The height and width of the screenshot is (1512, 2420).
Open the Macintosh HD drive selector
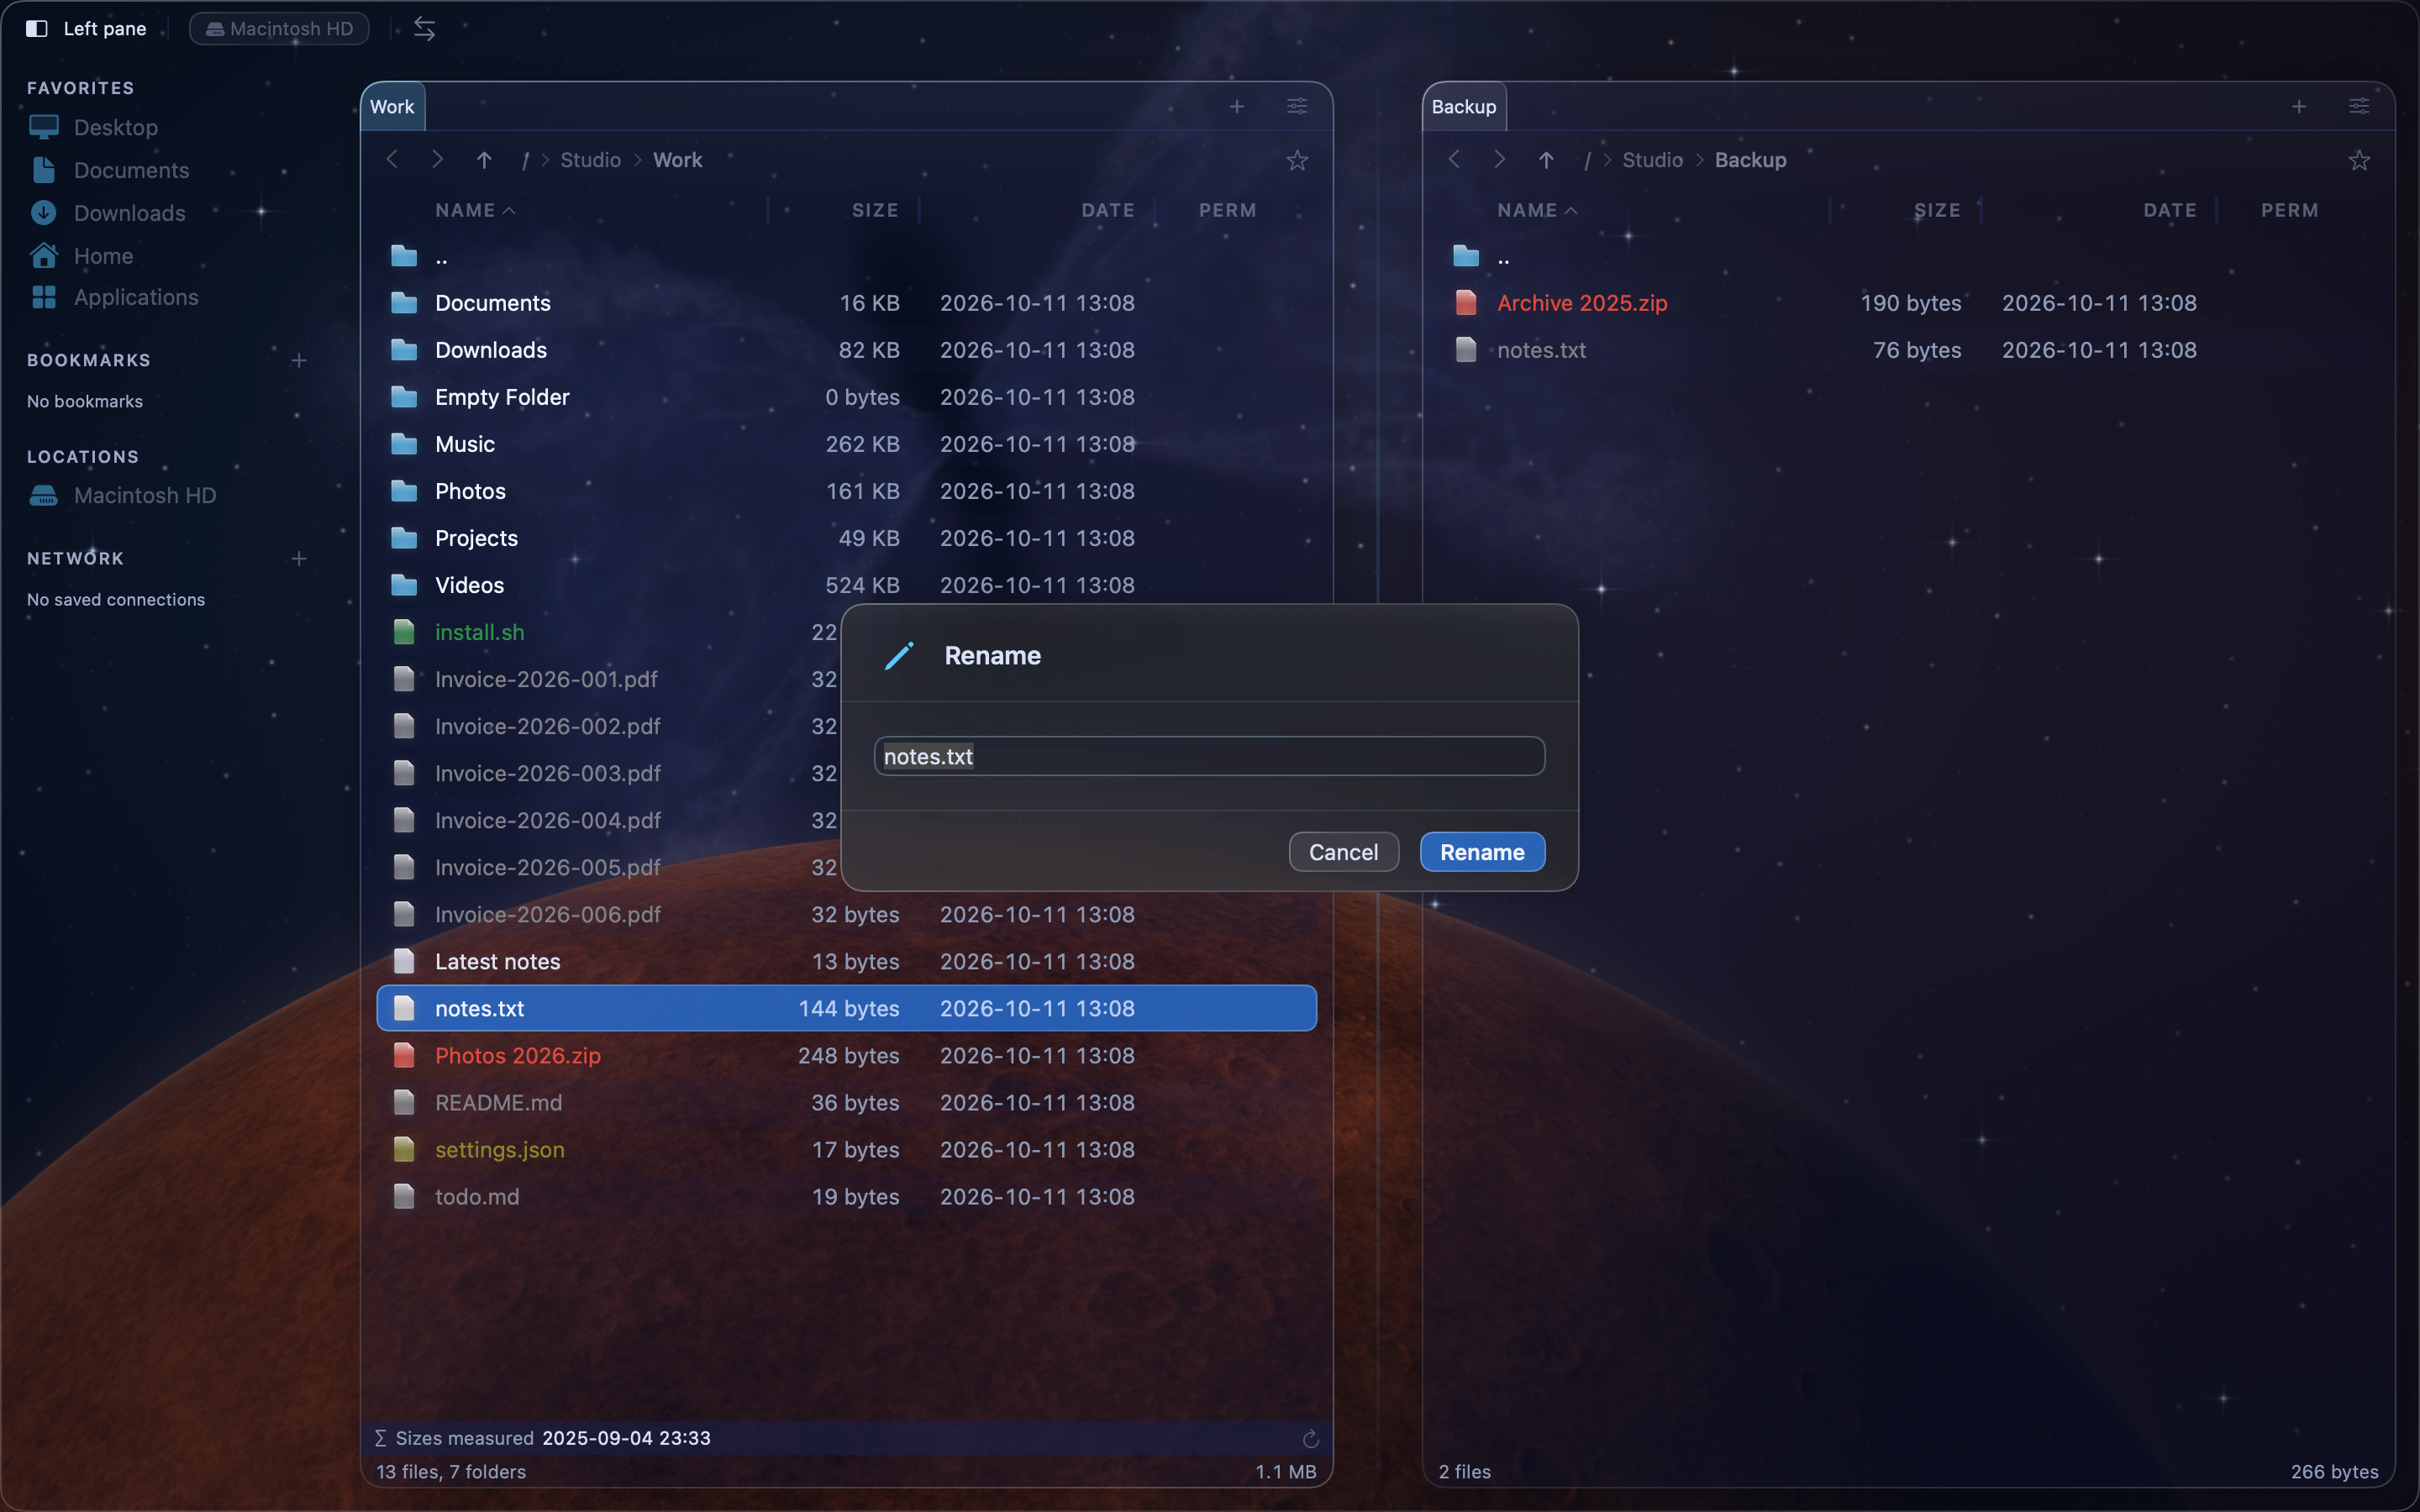pyautogui.click(x=279, y=28)
